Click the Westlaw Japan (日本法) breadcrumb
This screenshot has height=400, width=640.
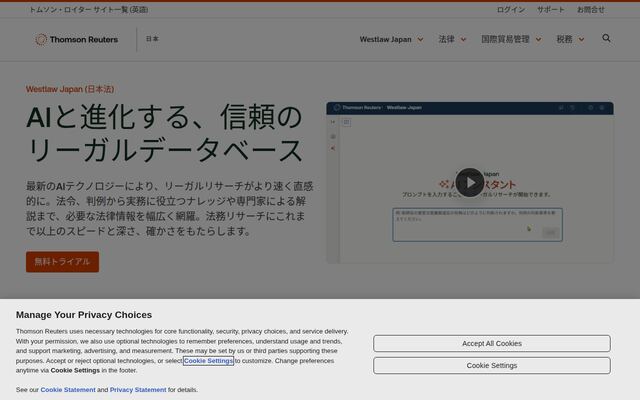pos(70,89)
